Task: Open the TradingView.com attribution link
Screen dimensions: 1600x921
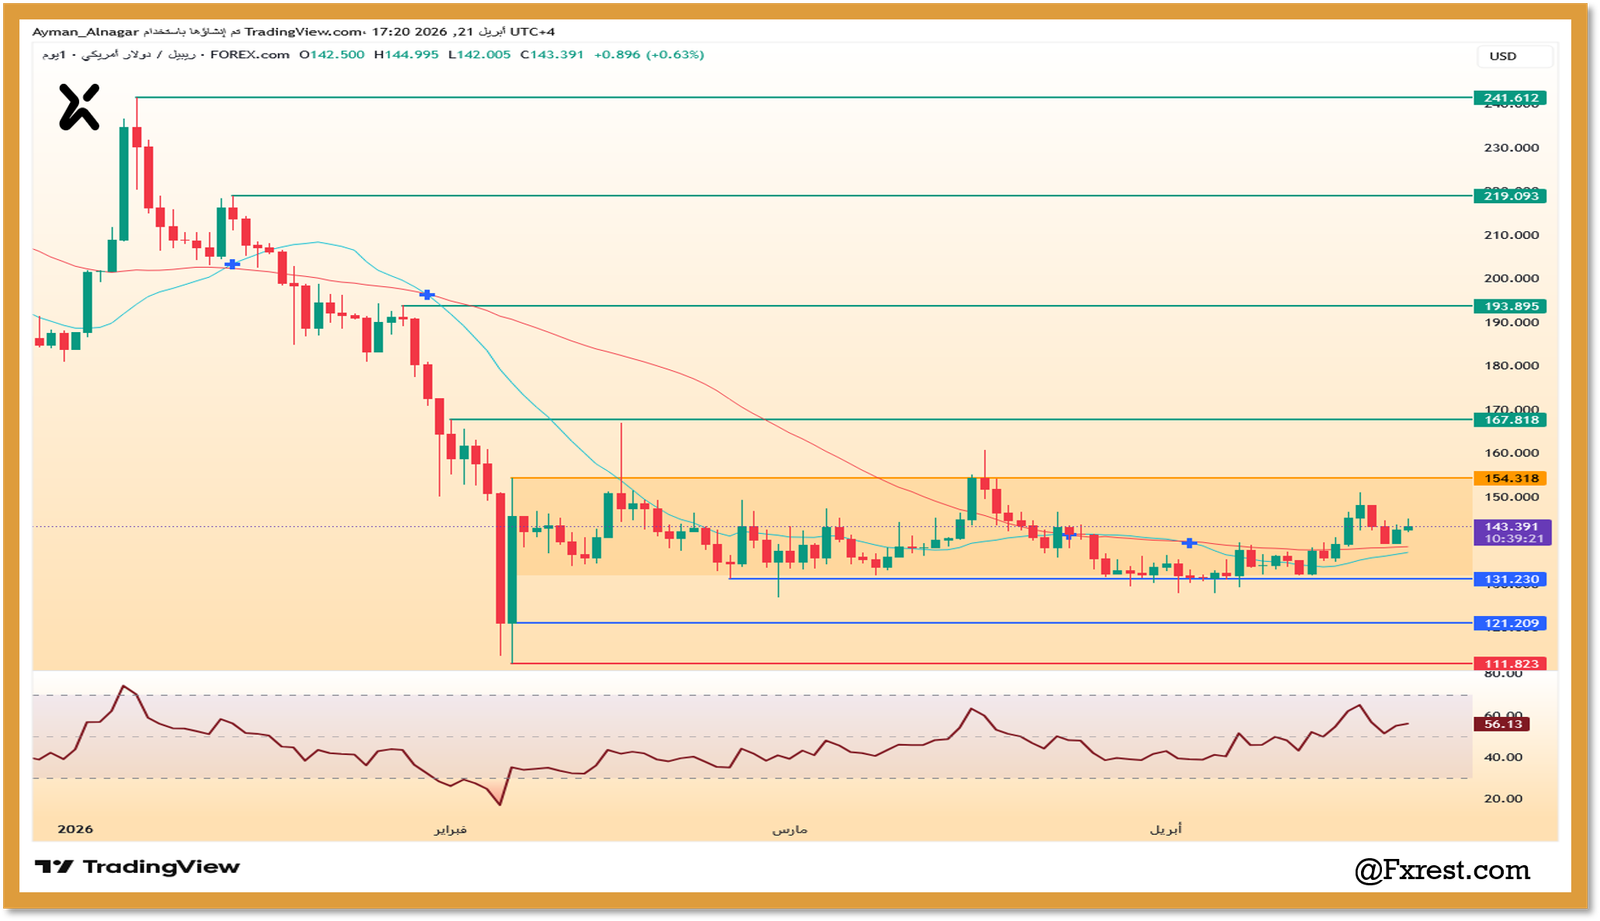Action: point(301,31)
